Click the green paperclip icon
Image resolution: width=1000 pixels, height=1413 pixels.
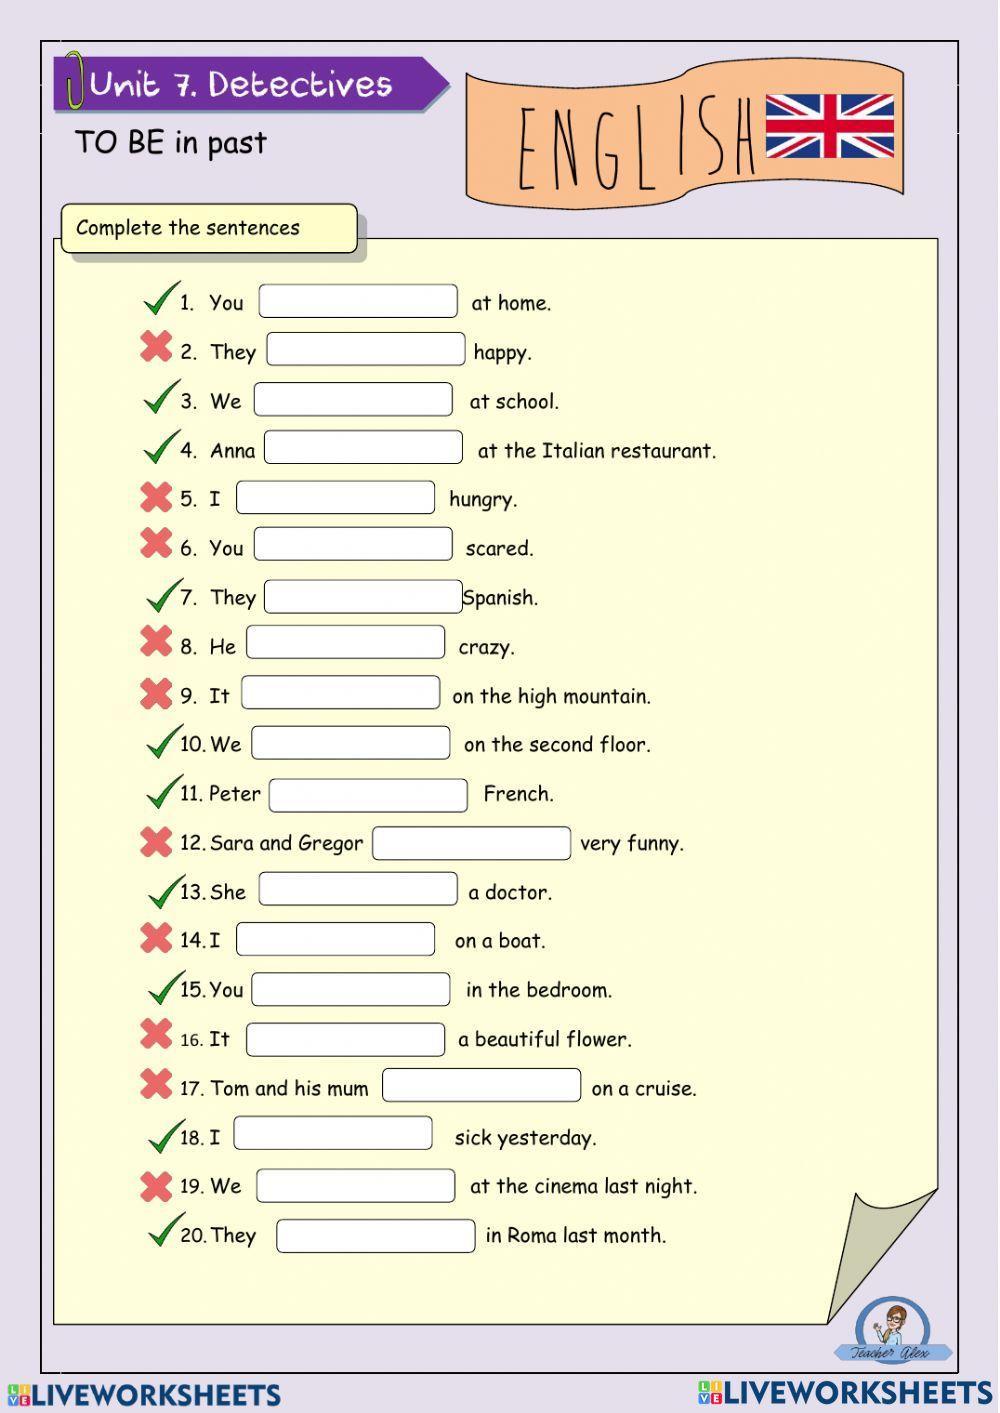click(x=73, y=80)
